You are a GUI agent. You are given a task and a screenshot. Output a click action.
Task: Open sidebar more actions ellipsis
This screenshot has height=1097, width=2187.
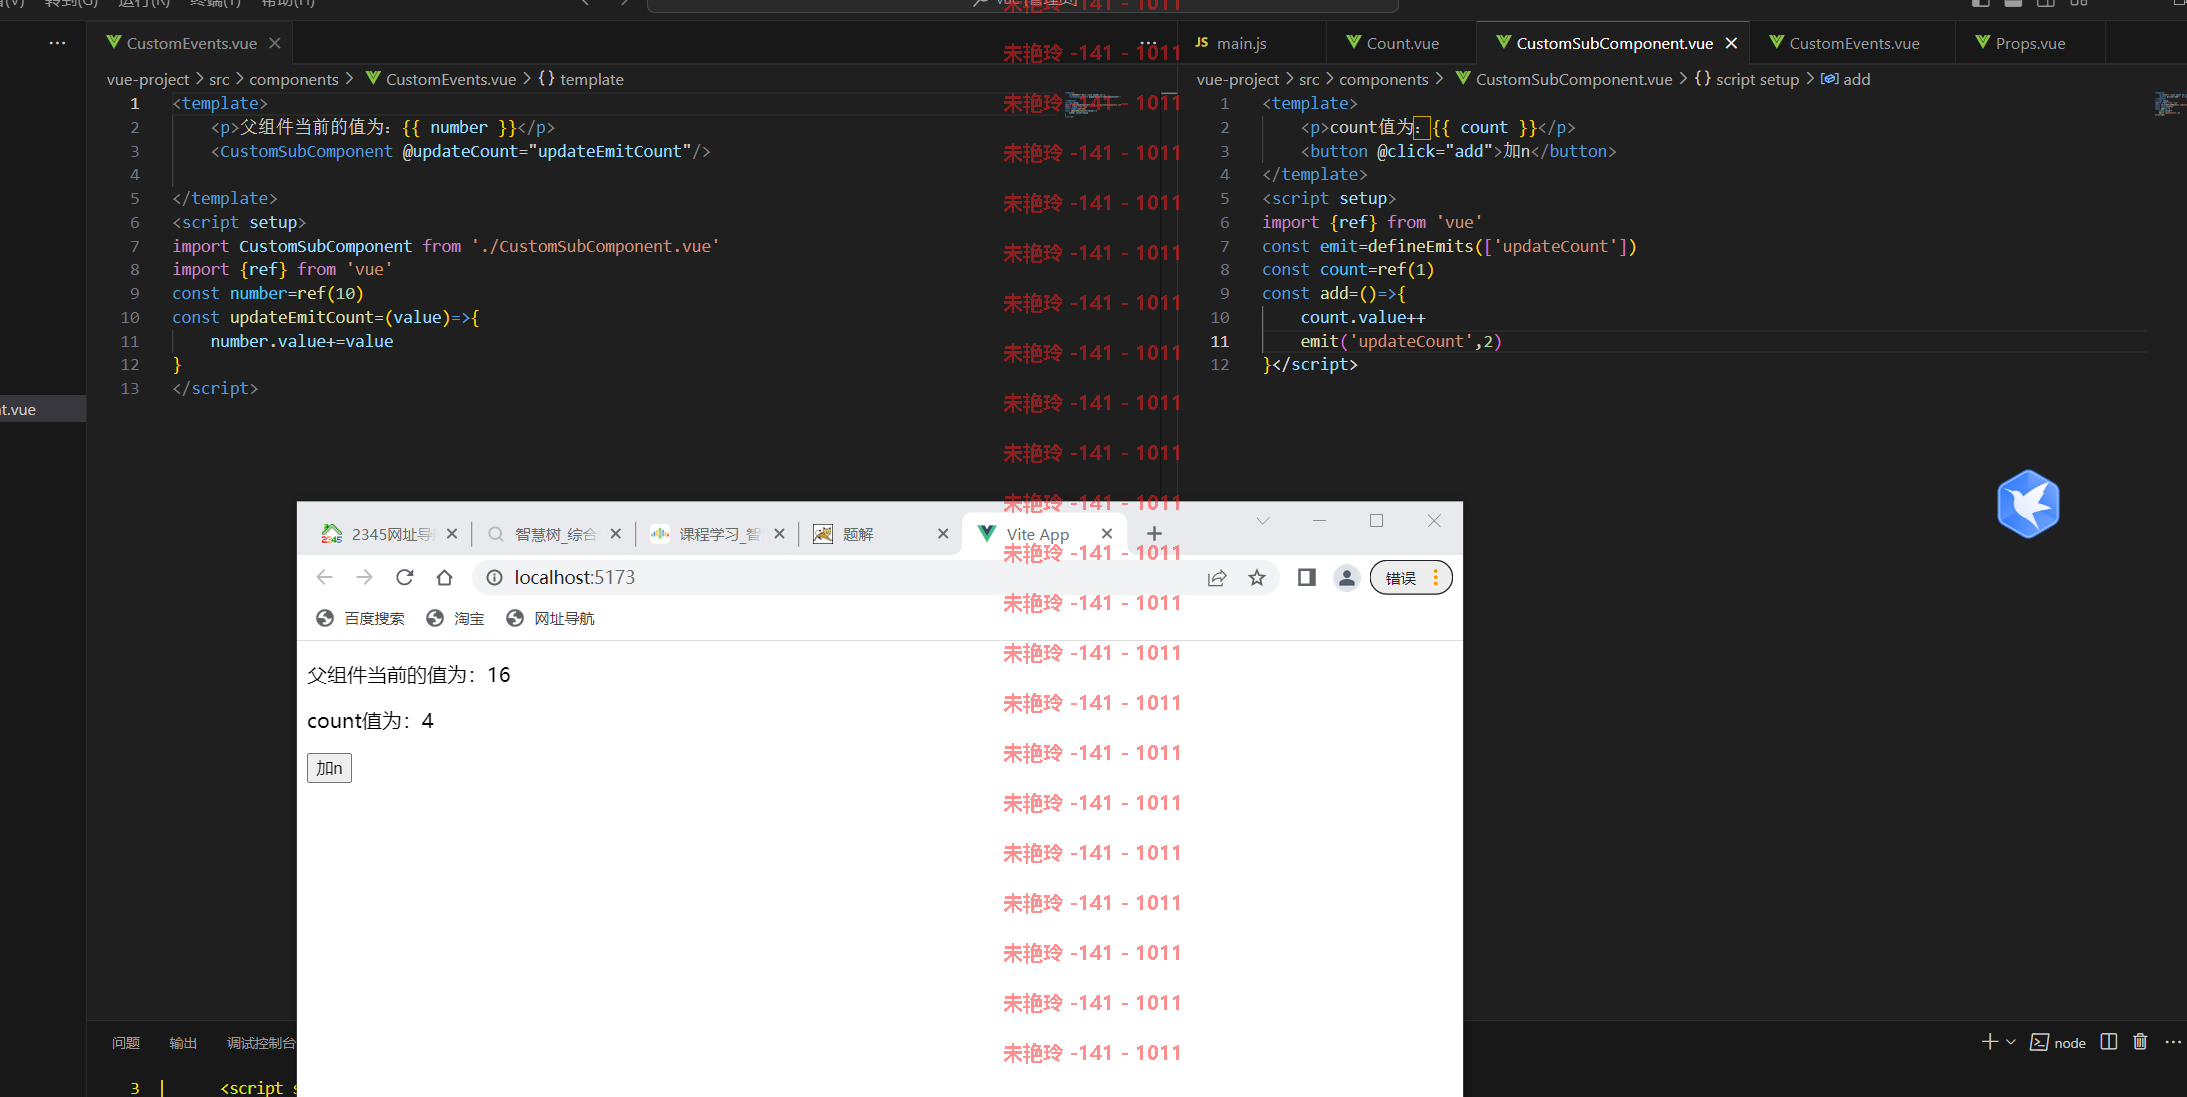(x=57, y=43)
